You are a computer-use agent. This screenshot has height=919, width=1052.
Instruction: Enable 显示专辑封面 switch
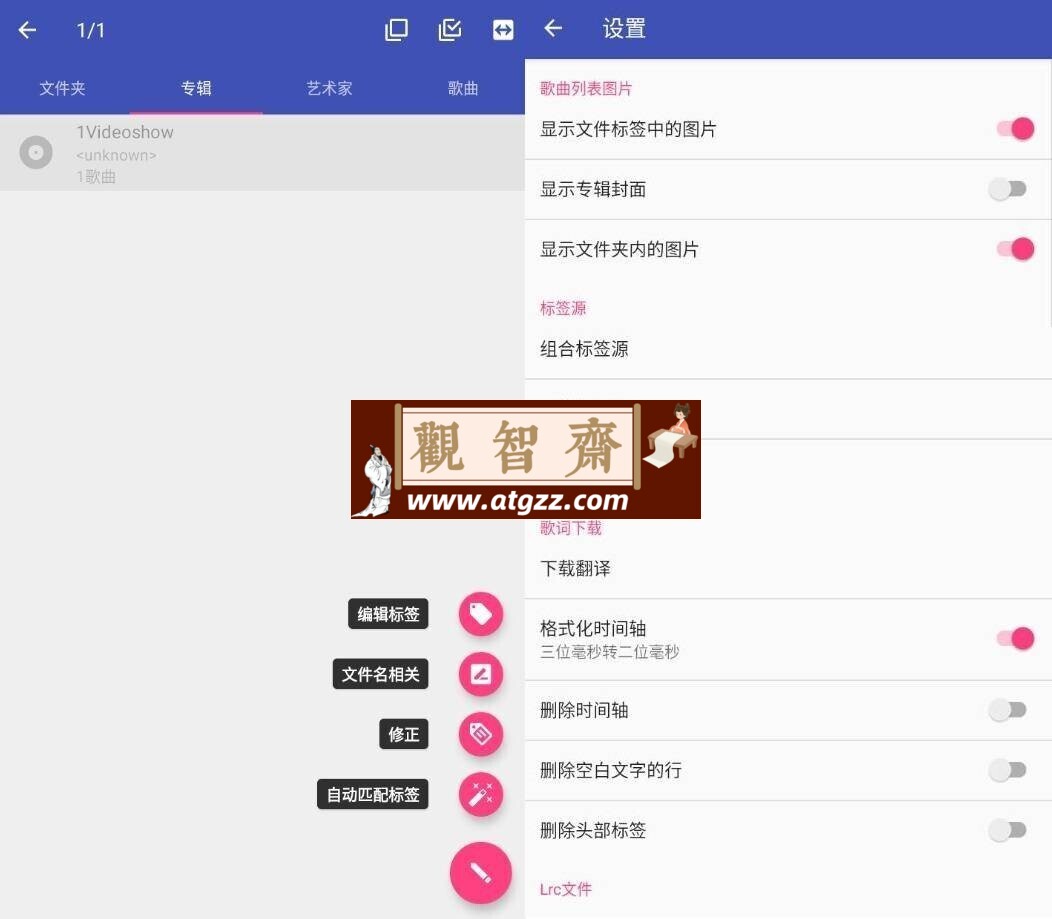tap(1007, 189)
